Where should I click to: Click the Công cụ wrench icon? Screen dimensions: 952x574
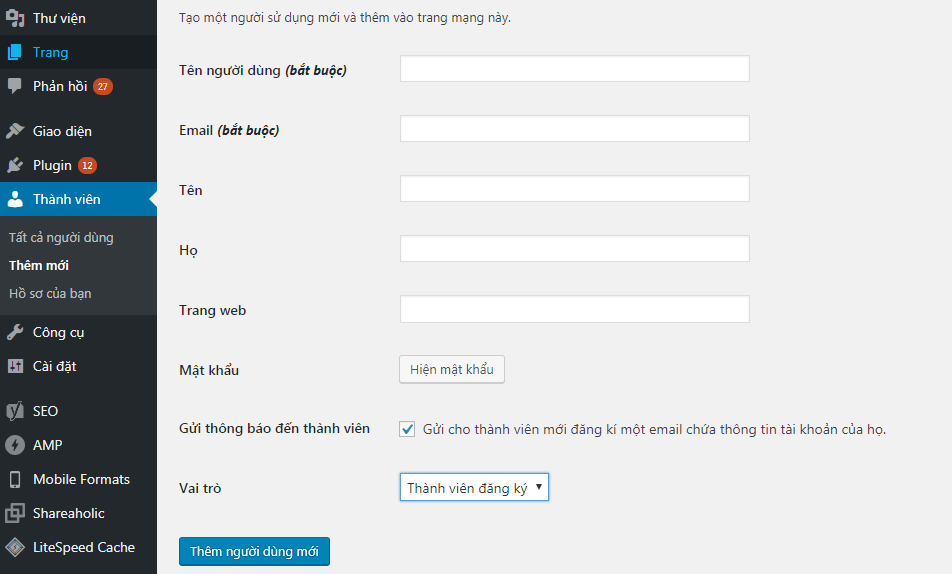pyautogui.click(x=15, y=332)
